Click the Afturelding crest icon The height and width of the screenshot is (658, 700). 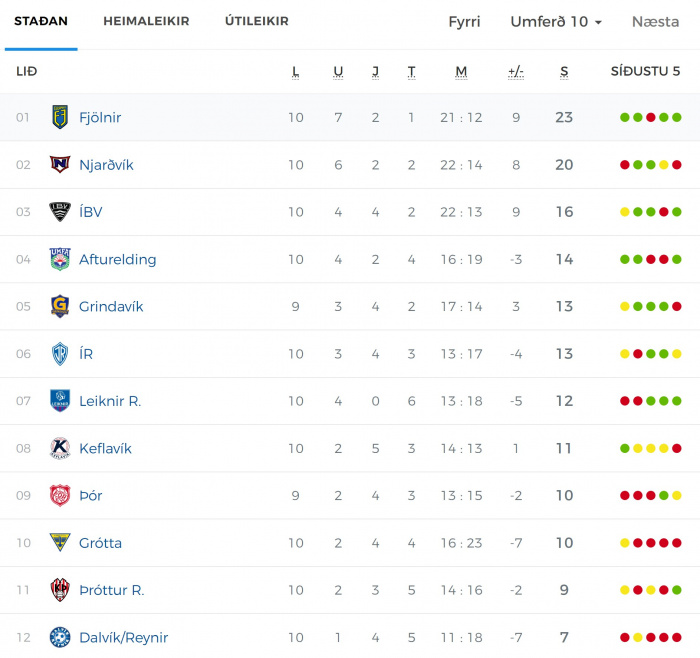pyautogui.click(x=60, y=259)
